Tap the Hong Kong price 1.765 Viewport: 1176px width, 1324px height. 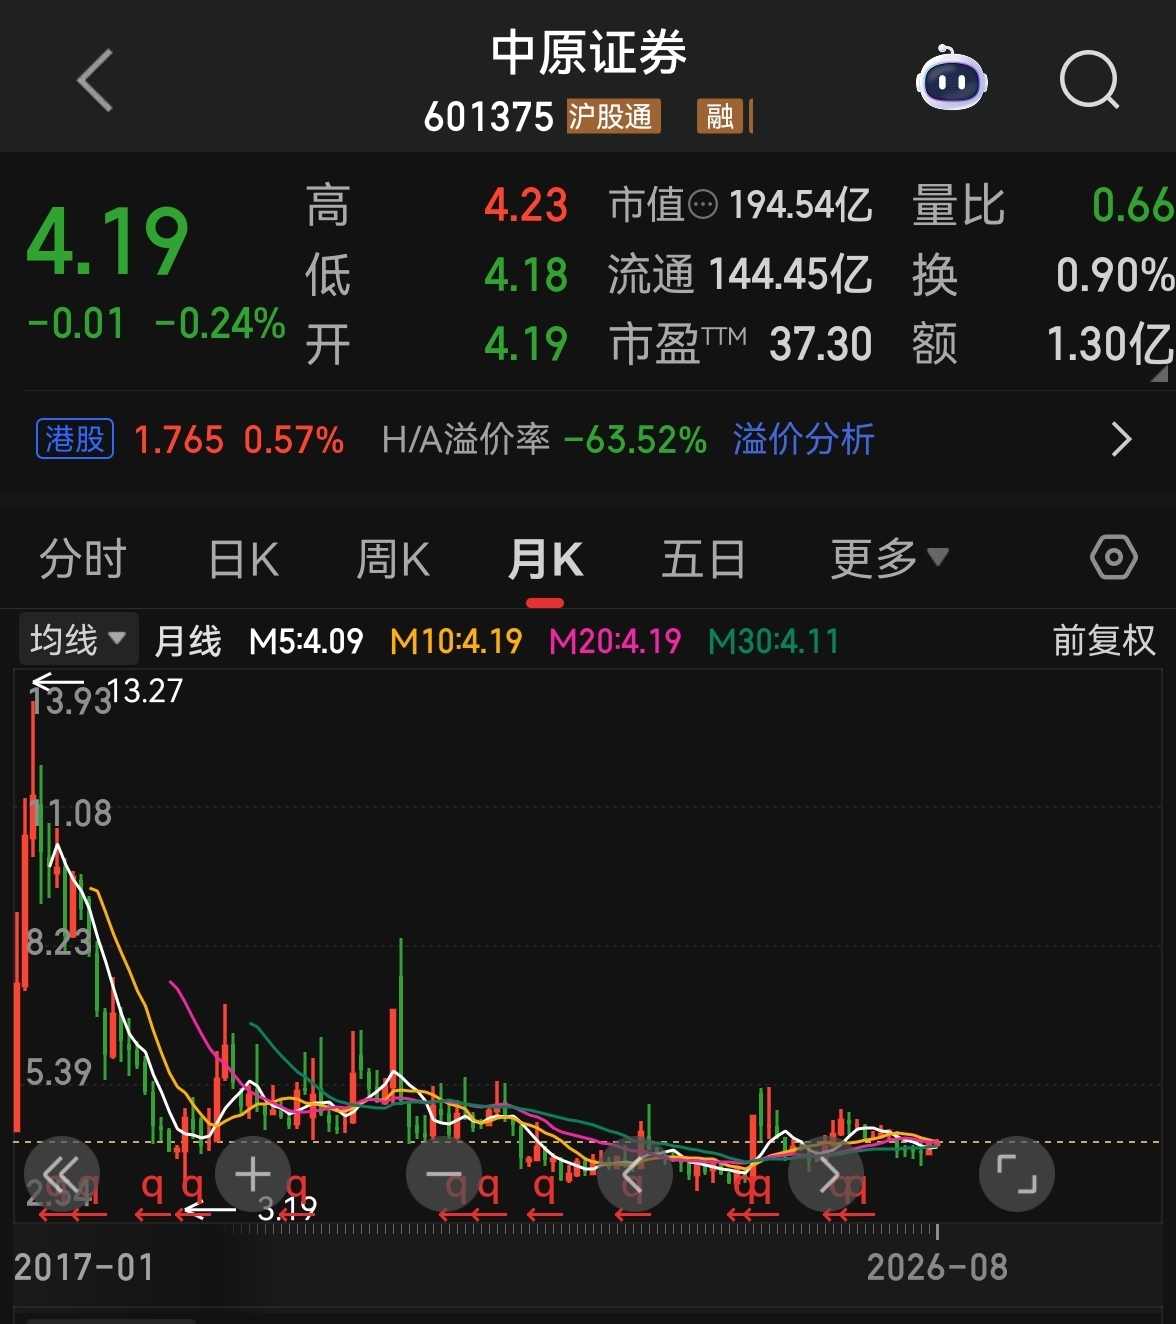click(179, 440)
